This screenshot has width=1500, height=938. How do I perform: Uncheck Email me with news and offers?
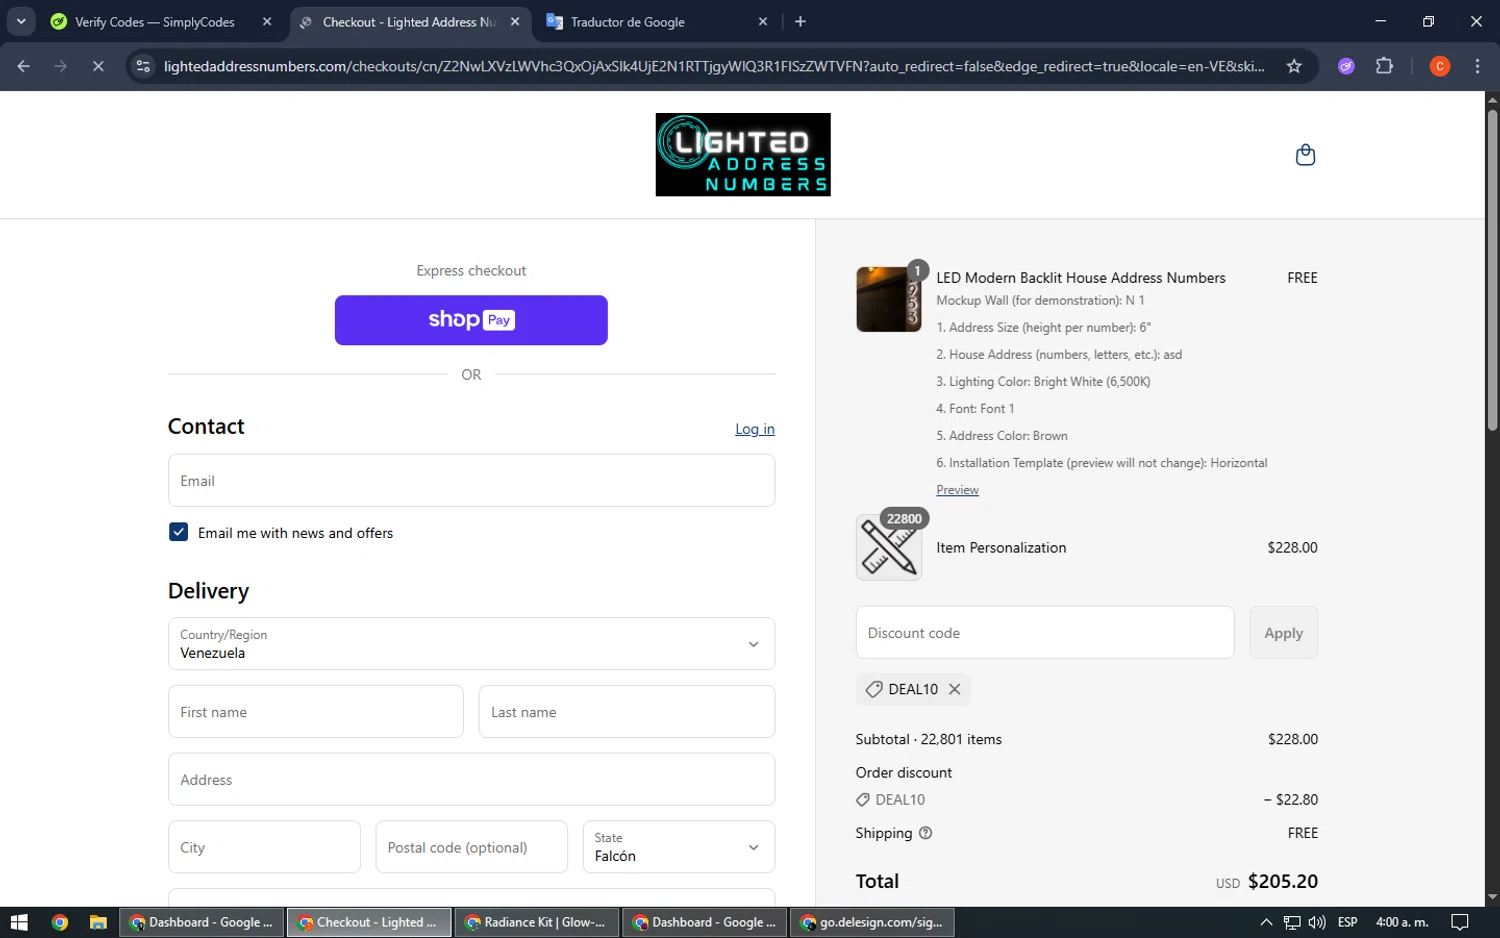(179, 532)
